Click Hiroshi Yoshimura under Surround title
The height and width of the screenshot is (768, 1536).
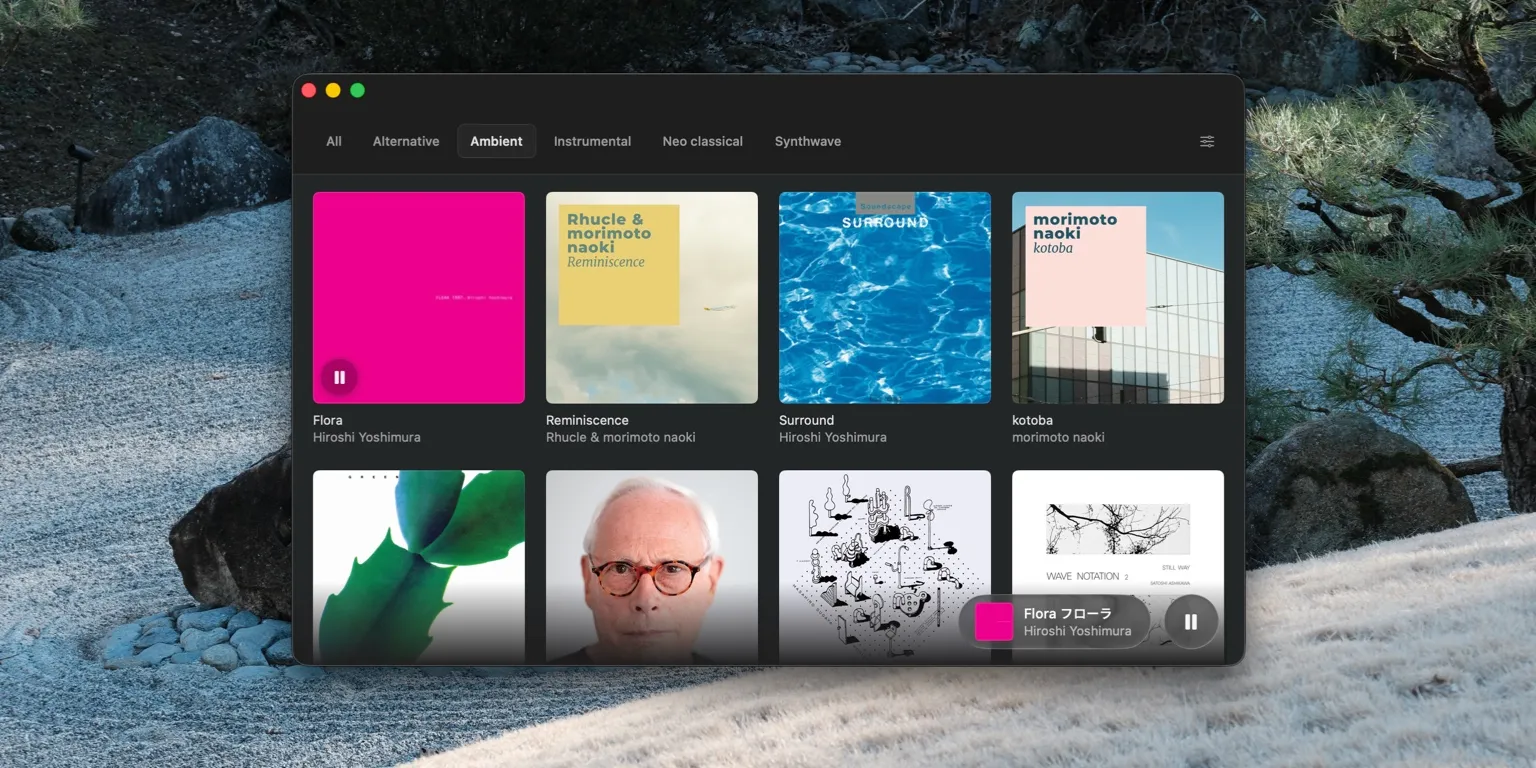(833, 437)
